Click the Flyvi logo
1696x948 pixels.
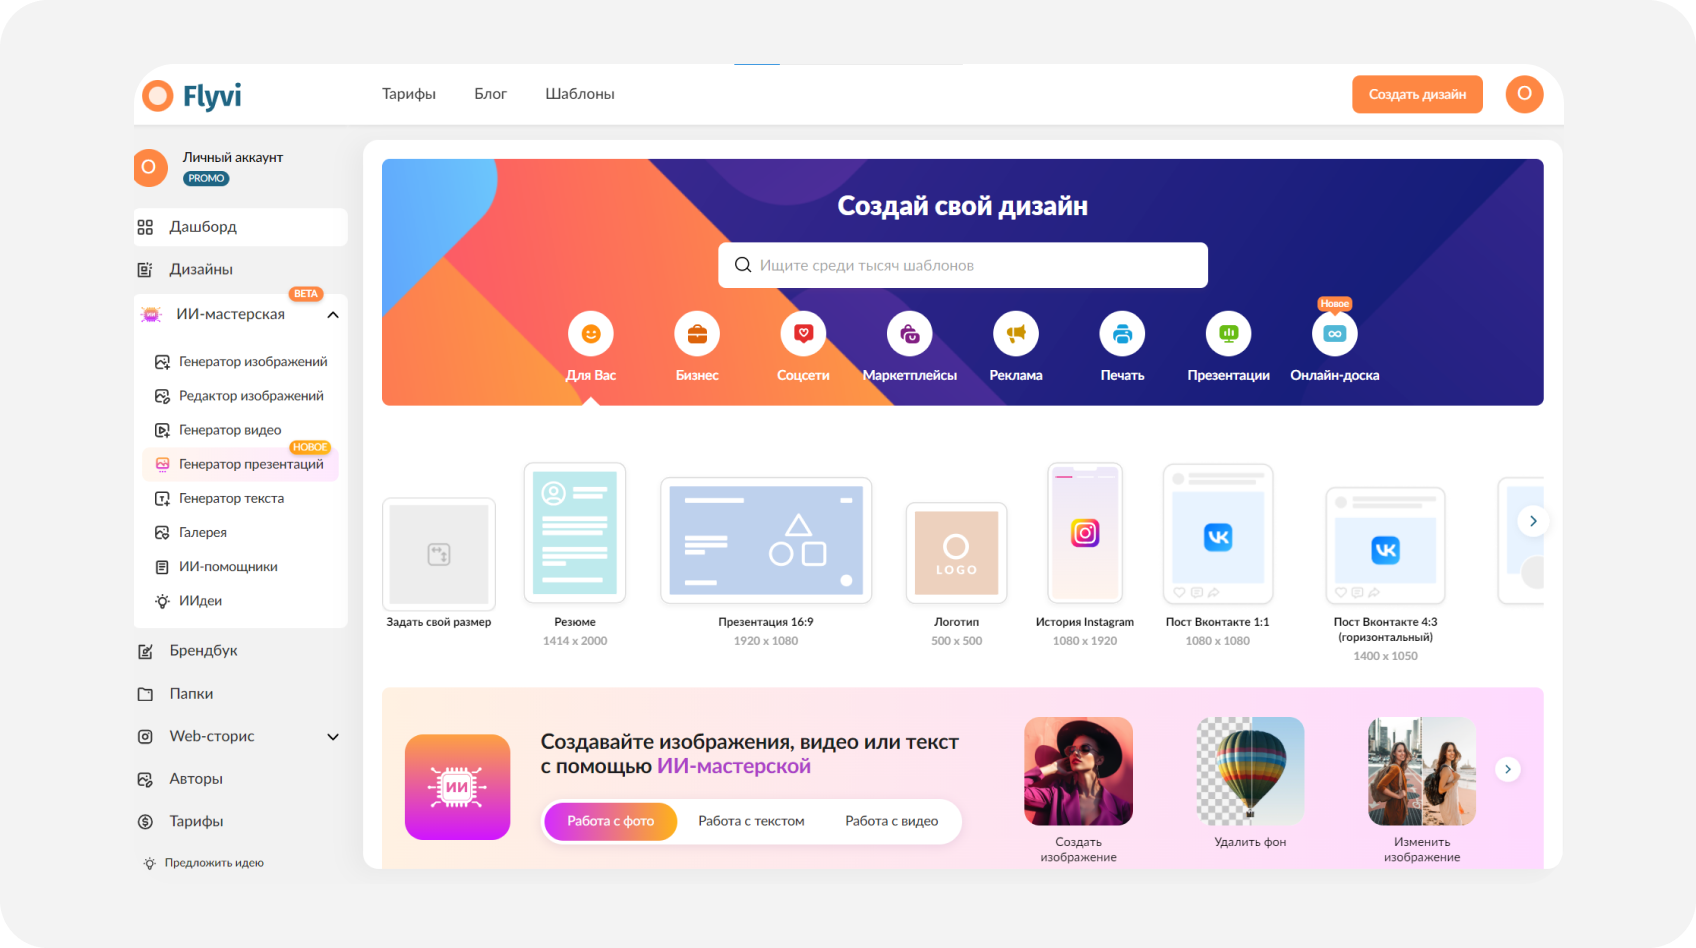(192, 95)
